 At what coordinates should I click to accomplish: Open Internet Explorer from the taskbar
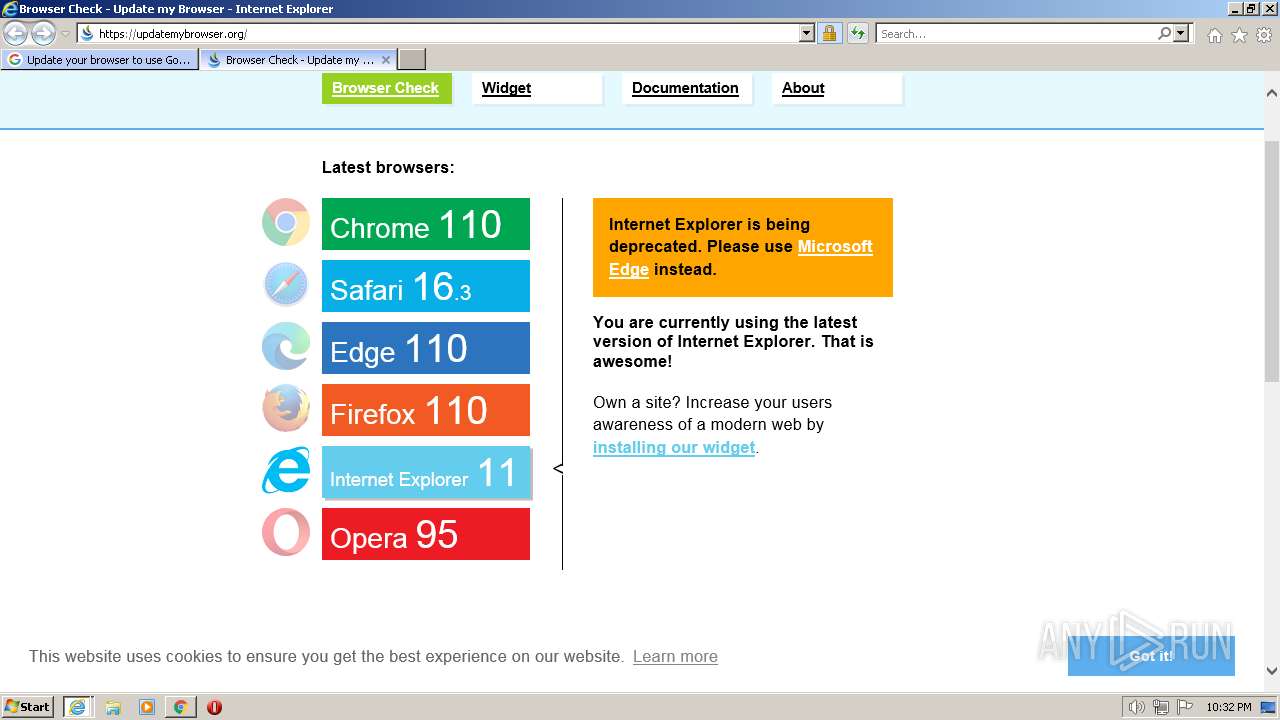[x=77, y=707]
